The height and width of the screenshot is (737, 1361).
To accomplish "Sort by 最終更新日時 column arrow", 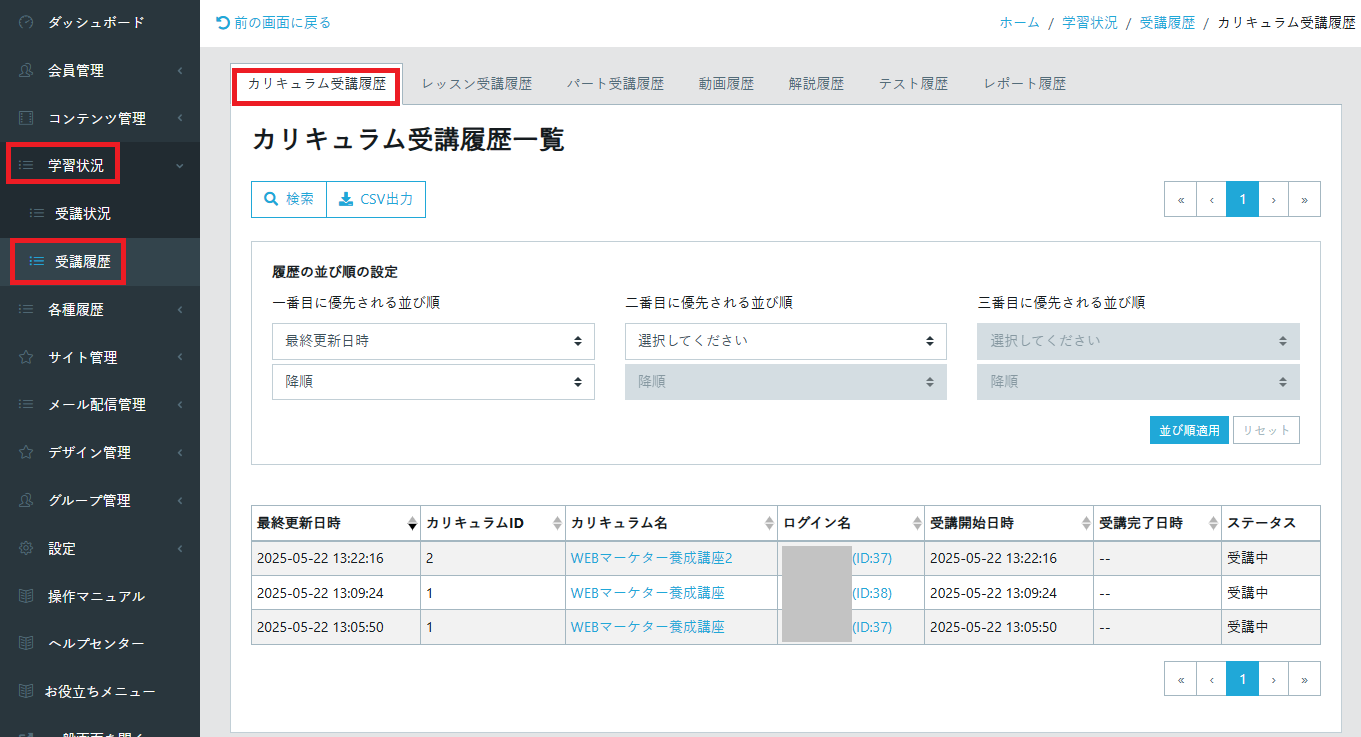I will pos(412,523).
